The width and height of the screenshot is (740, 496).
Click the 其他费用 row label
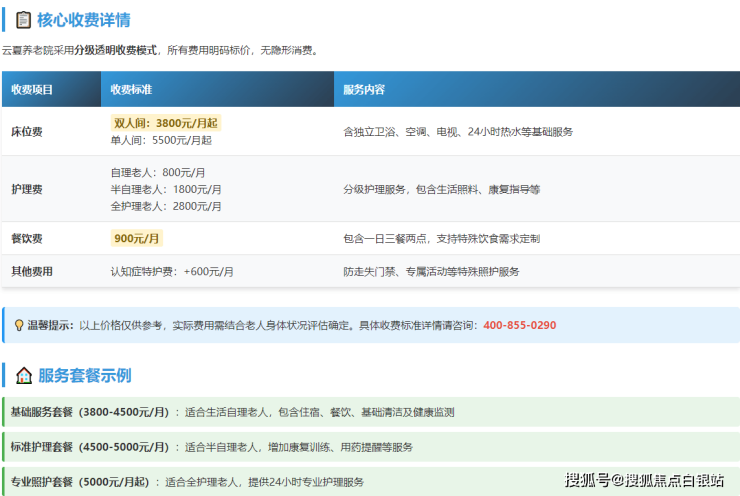pos(32,271)
